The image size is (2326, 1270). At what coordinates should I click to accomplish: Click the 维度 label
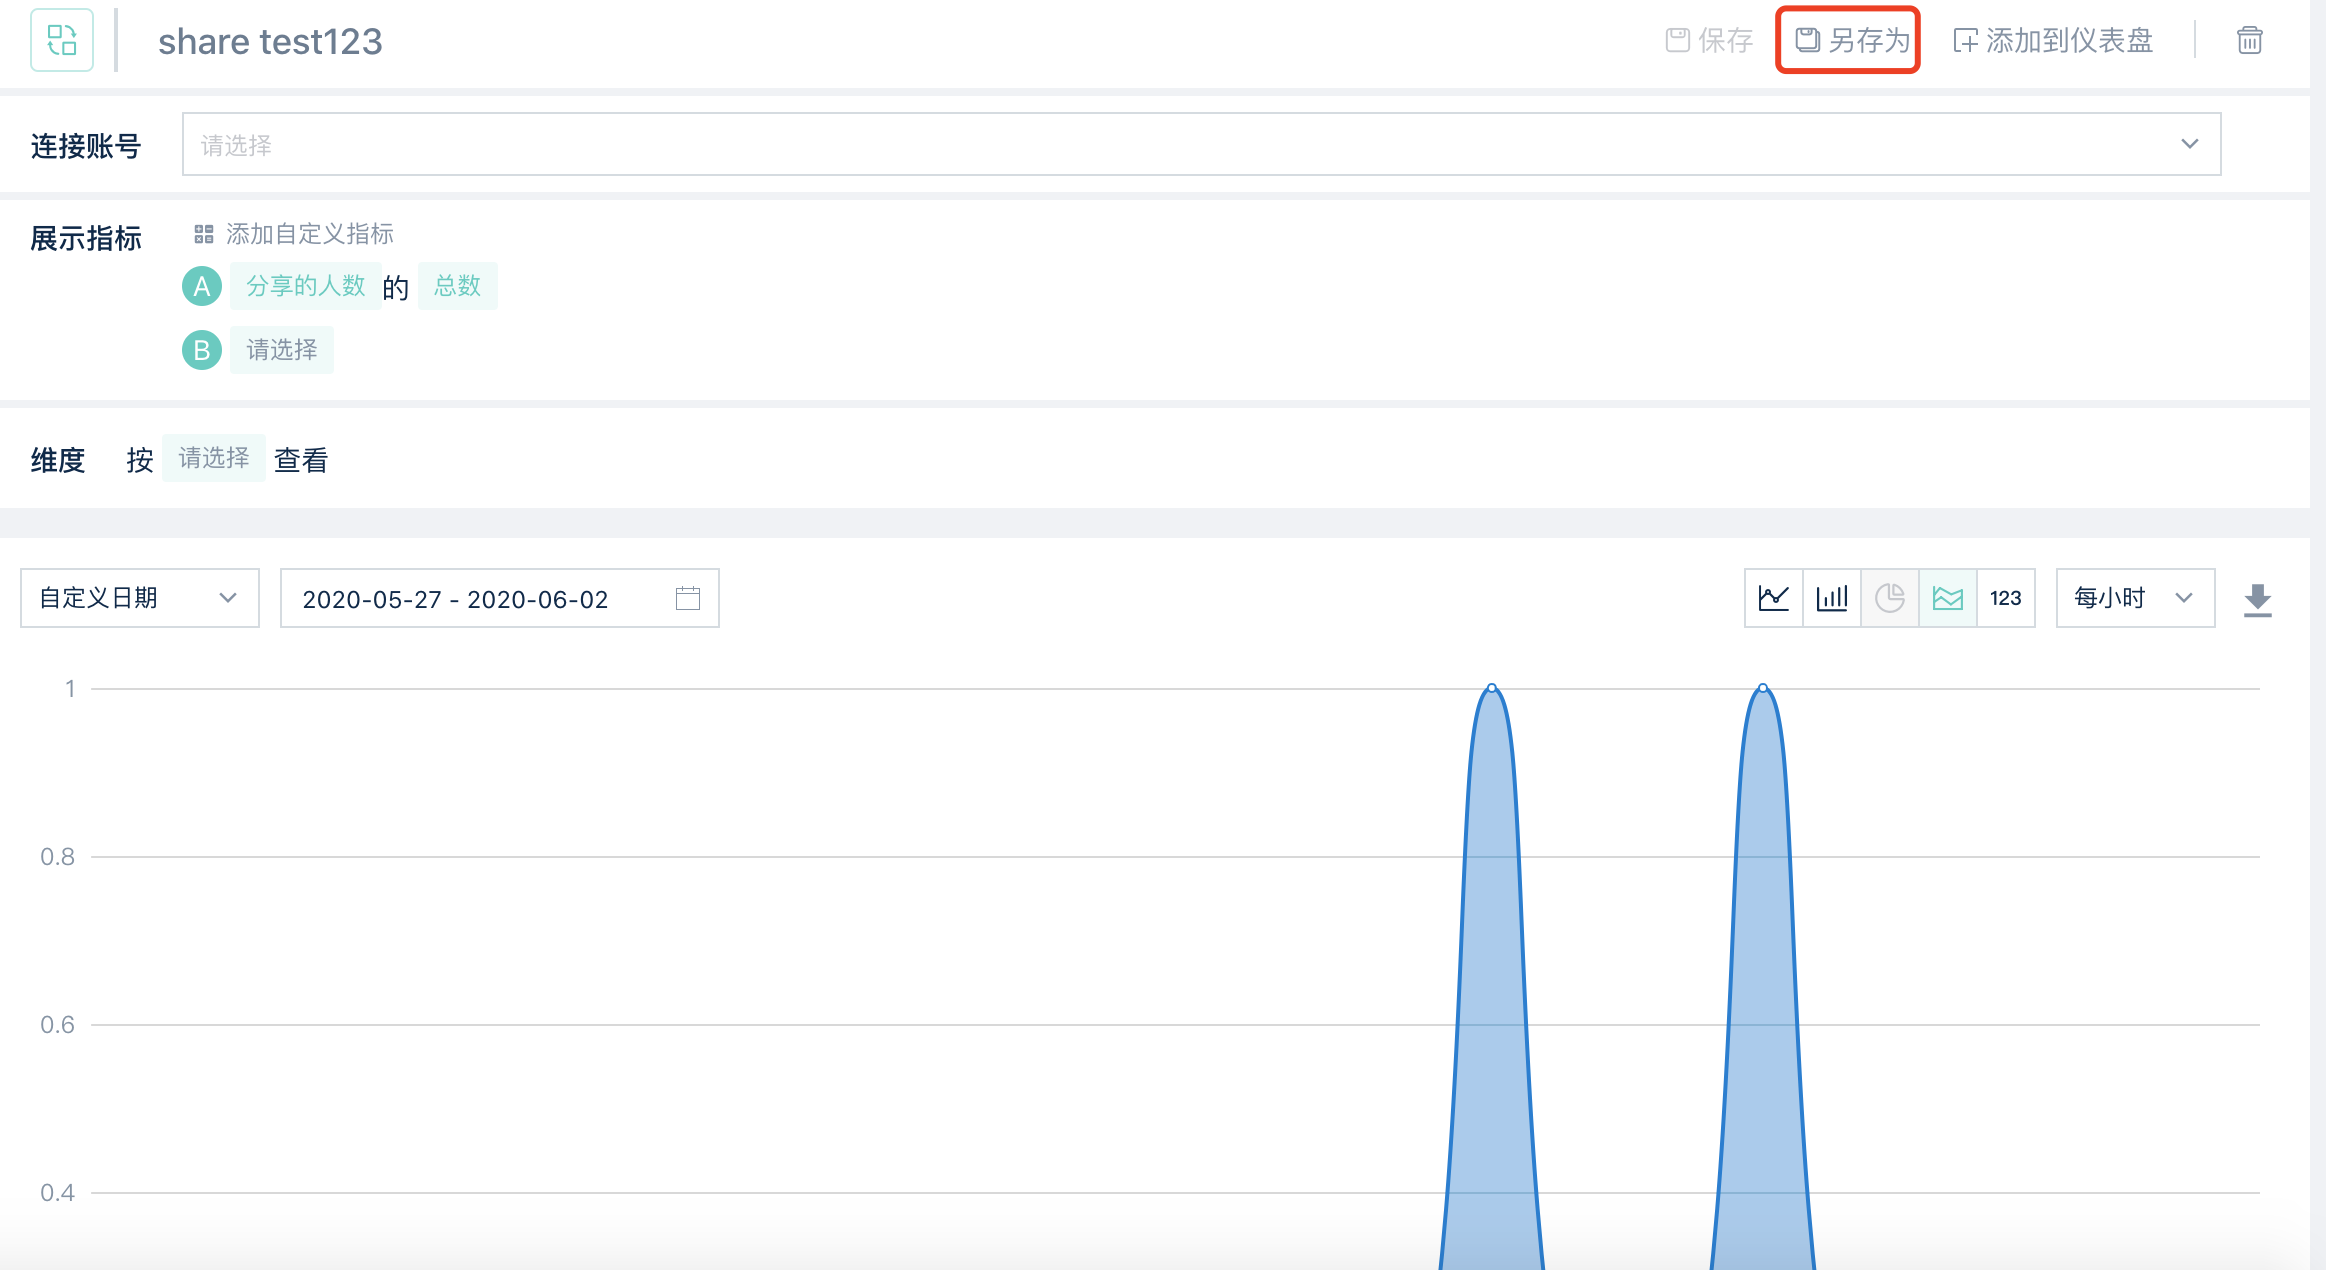point(58,460)
